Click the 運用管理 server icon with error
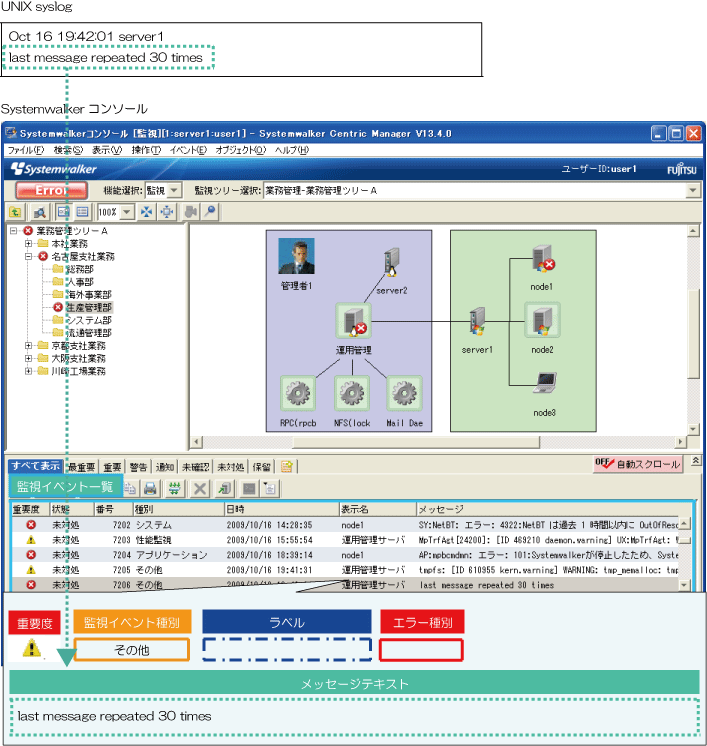 (x=354, y=321)
